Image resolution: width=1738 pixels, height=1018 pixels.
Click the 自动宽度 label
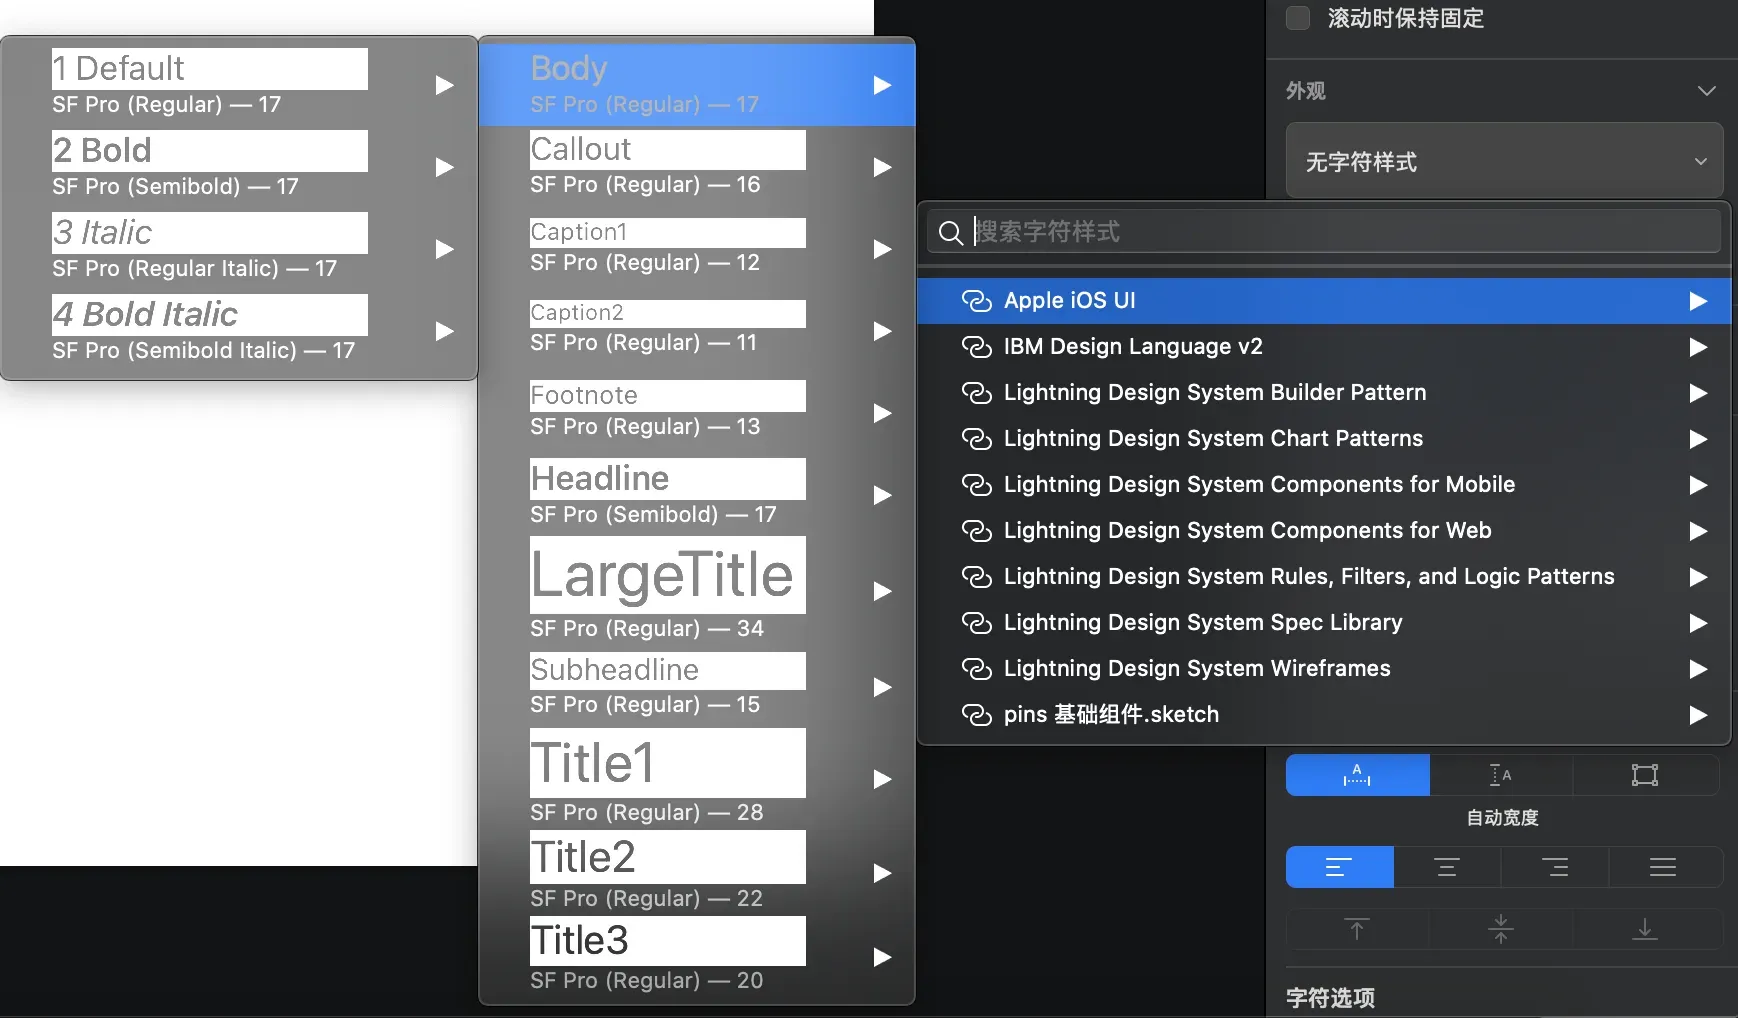click(x=1502, y=818)
